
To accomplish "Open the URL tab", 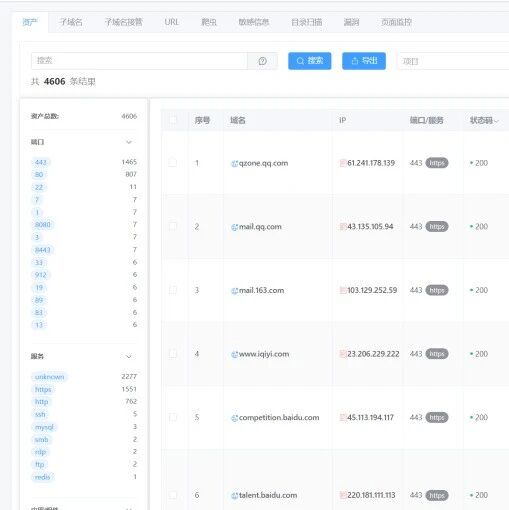I will 172,22.
